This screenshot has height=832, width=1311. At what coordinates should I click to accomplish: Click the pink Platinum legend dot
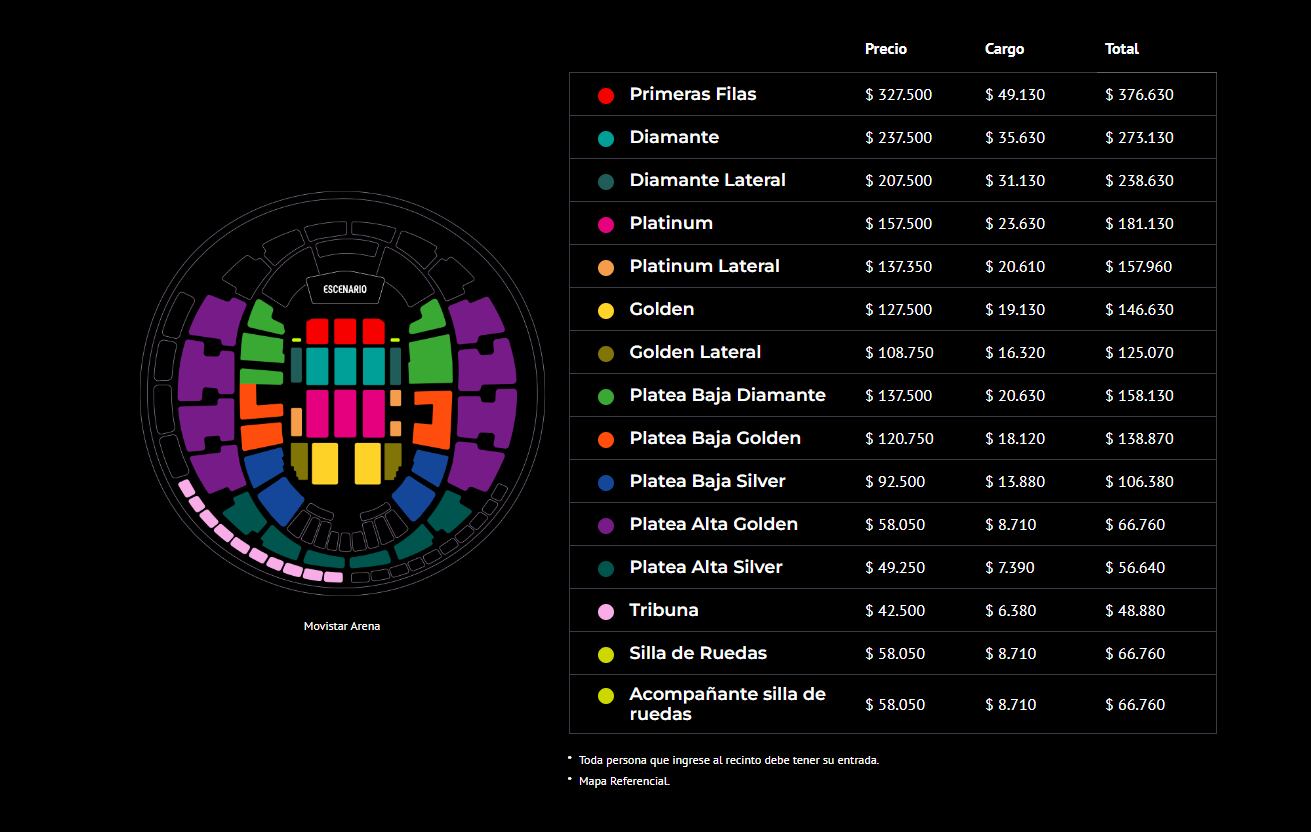pyautogui.click(x=605, y=224)
